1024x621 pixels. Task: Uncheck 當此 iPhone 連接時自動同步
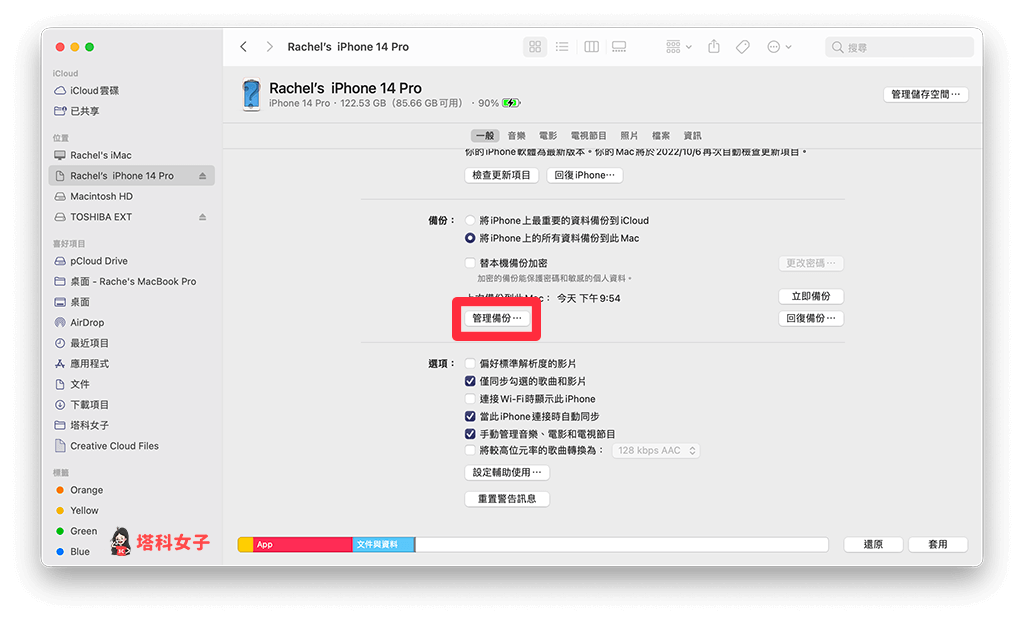tap(470, 417)
